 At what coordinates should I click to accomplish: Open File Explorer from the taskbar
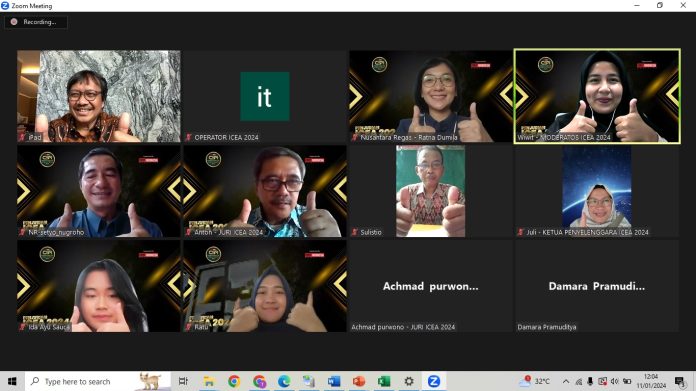click(209, 381)
